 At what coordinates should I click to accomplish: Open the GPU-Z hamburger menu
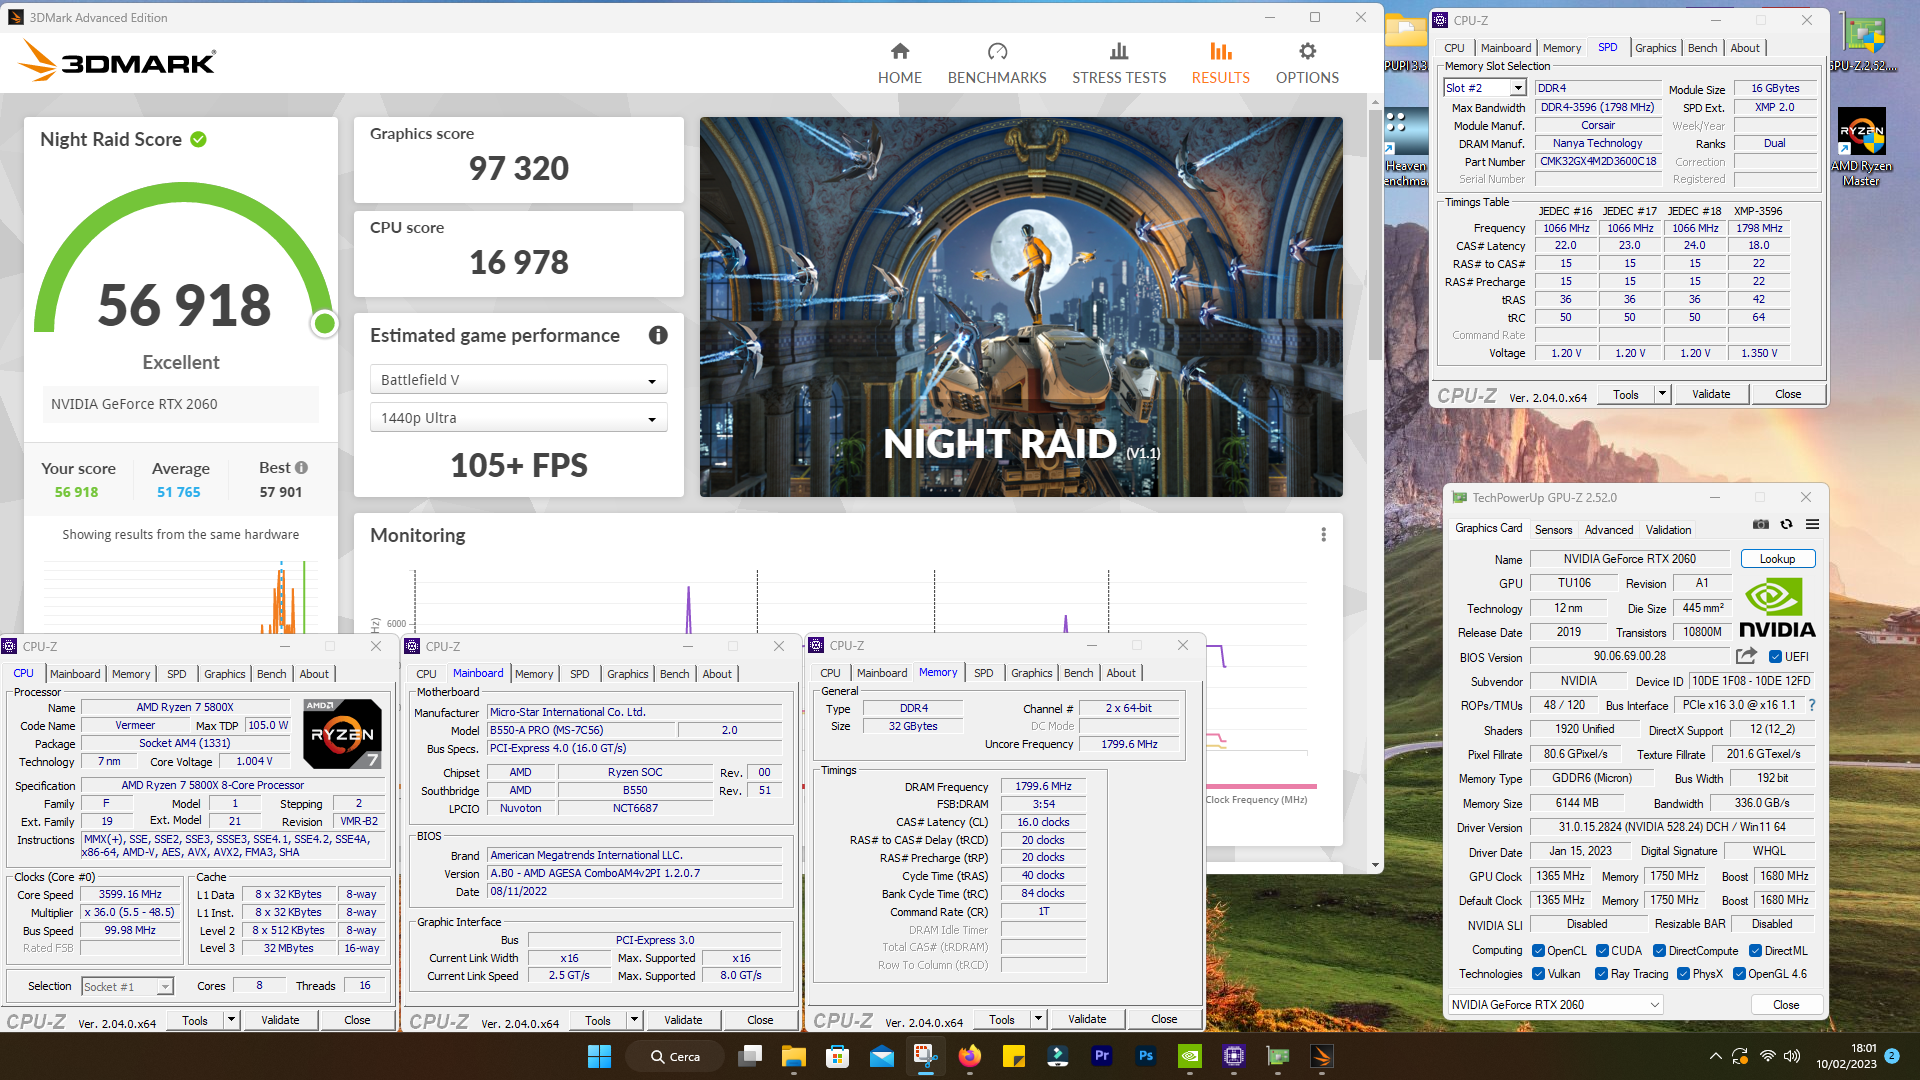(x=1812, y=524)
